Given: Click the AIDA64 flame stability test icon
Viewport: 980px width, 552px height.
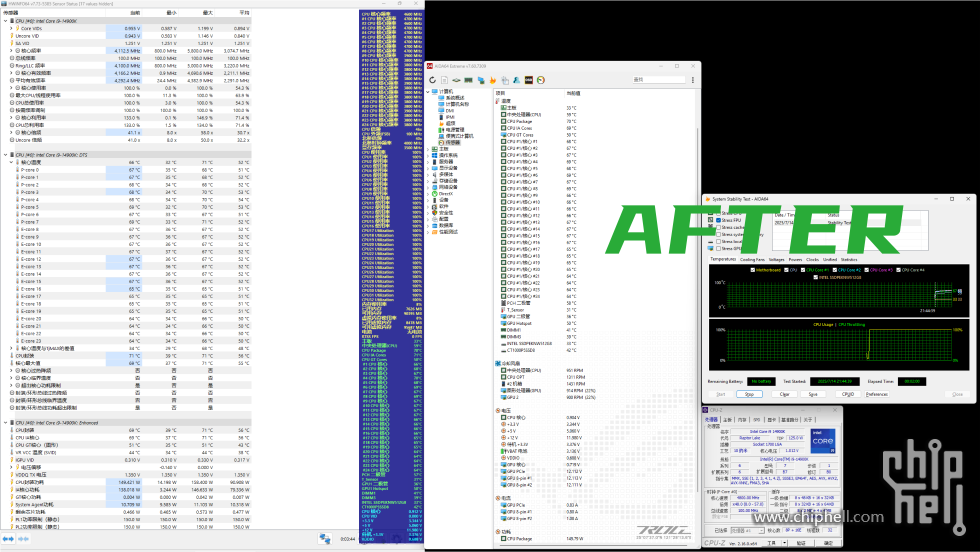Looking at the screenshot, I should click(x=492, y=80).
